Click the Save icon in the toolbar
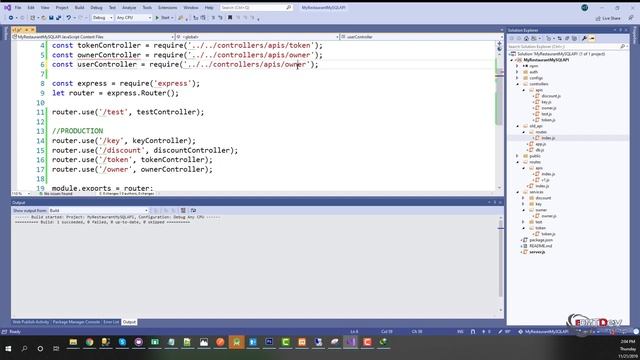 51,18
